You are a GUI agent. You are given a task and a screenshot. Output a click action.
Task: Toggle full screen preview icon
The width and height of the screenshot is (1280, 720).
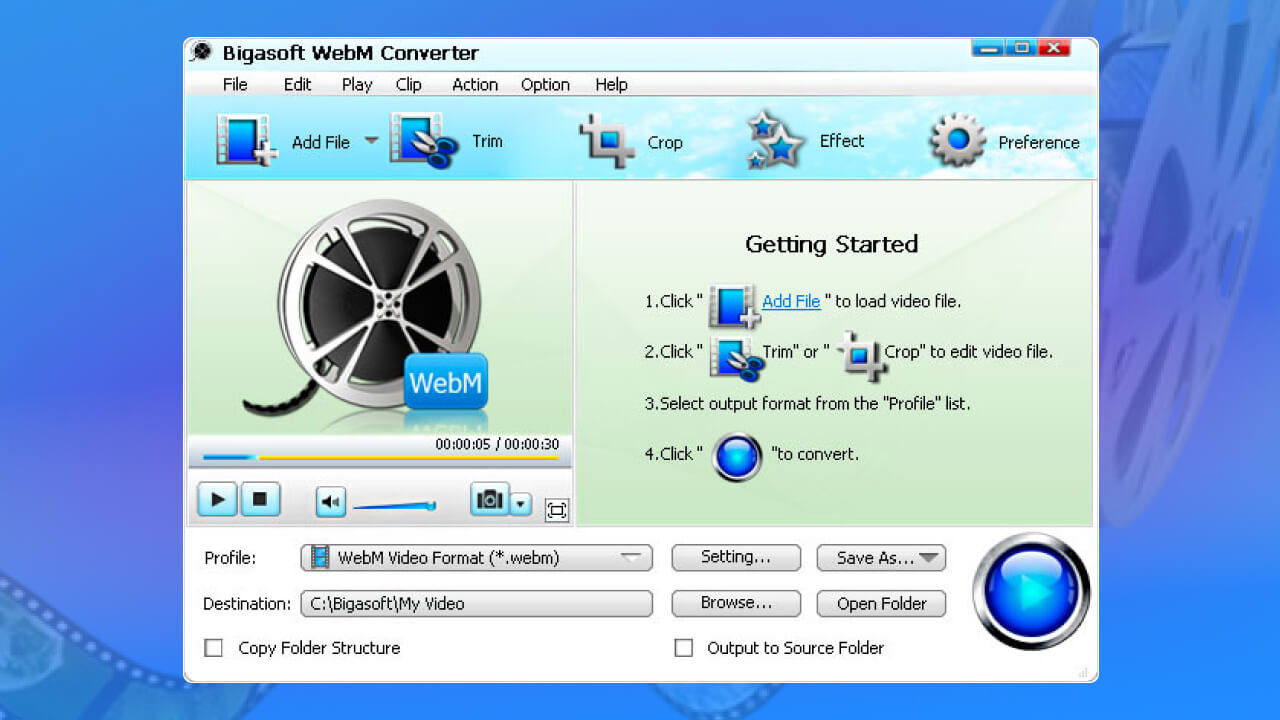pyautogui.click(x=557, y=511)
